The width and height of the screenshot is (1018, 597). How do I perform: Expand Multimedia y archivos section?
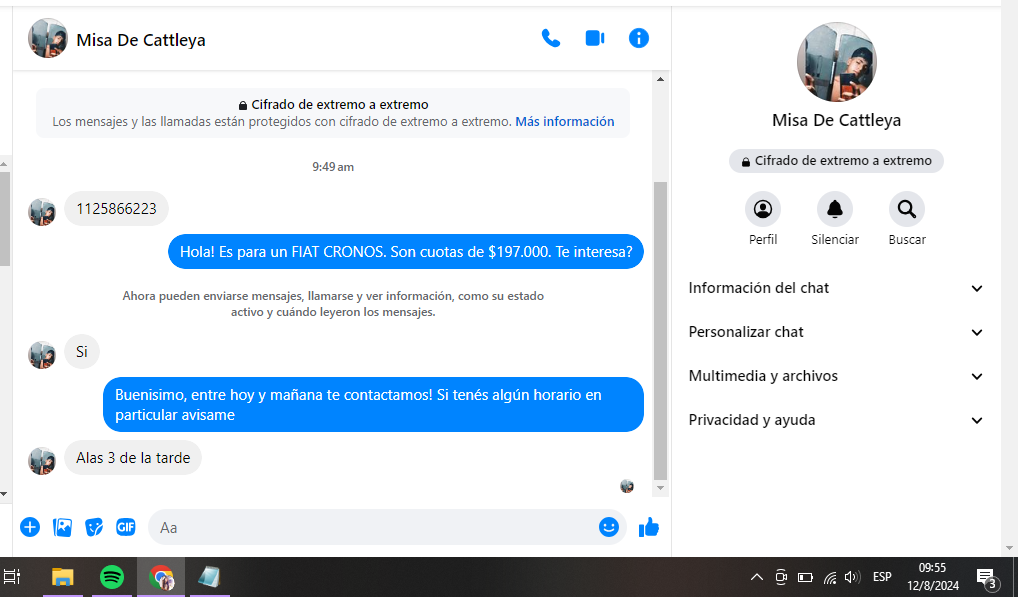(x=836, y=376)
